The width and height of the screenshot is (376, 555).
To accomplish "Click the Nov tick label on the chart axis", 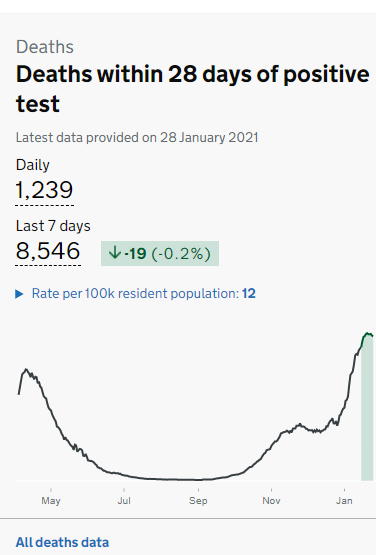I will point(272,500).
